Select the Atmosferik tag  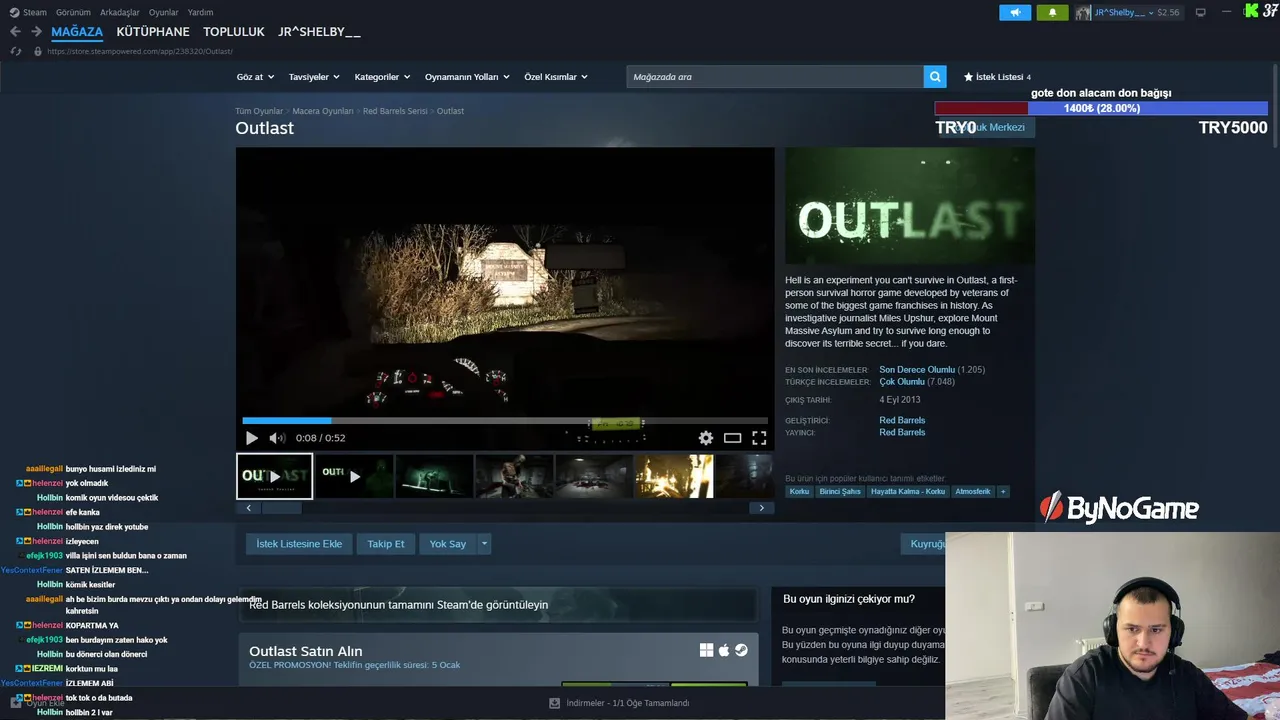coord(973,492)
